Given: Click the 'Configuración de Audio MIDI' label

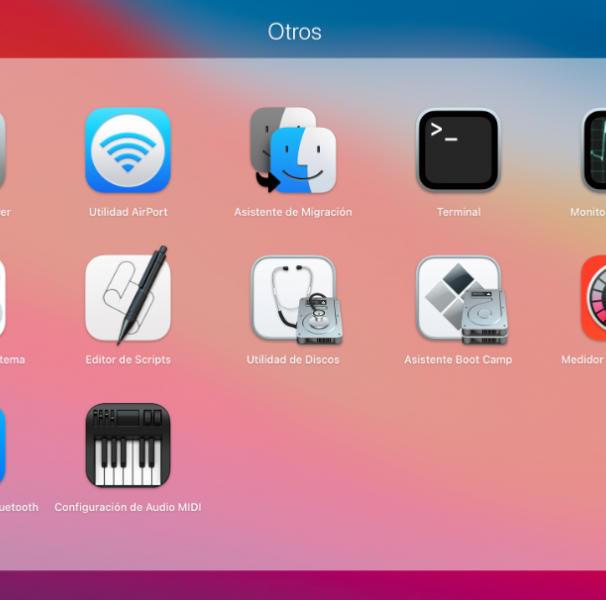Looking at the screenshot, I should pos(128,507).
